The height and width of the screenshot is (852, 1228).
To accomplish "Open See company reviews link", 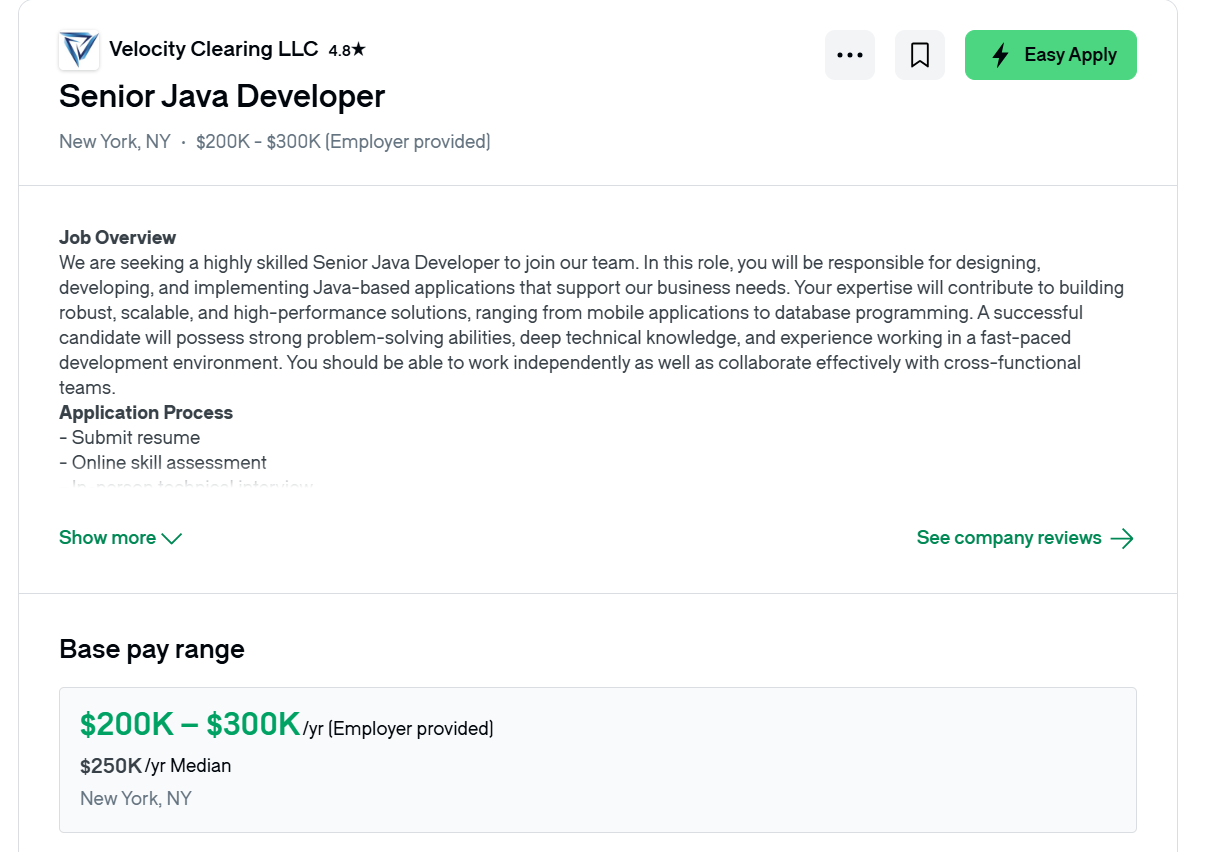I will 1009,538.
